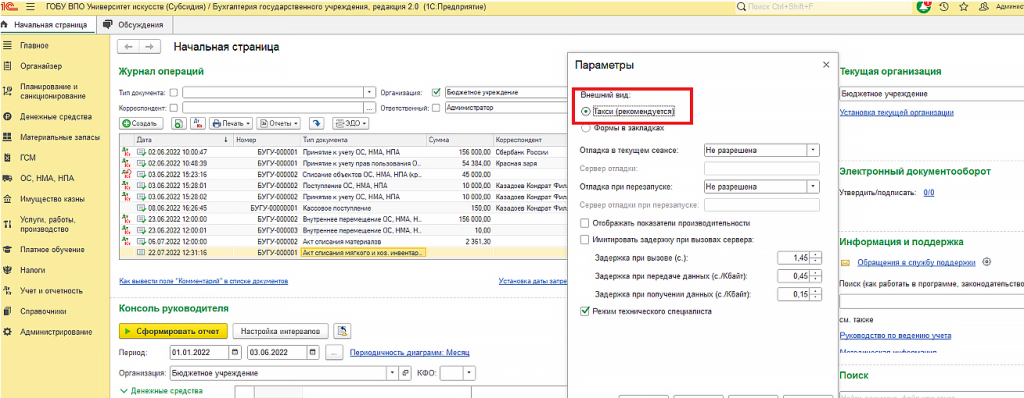Click the copy document icon next to Создать
1024x398 pixels.
pyautogui.click(x=178, y=123)
